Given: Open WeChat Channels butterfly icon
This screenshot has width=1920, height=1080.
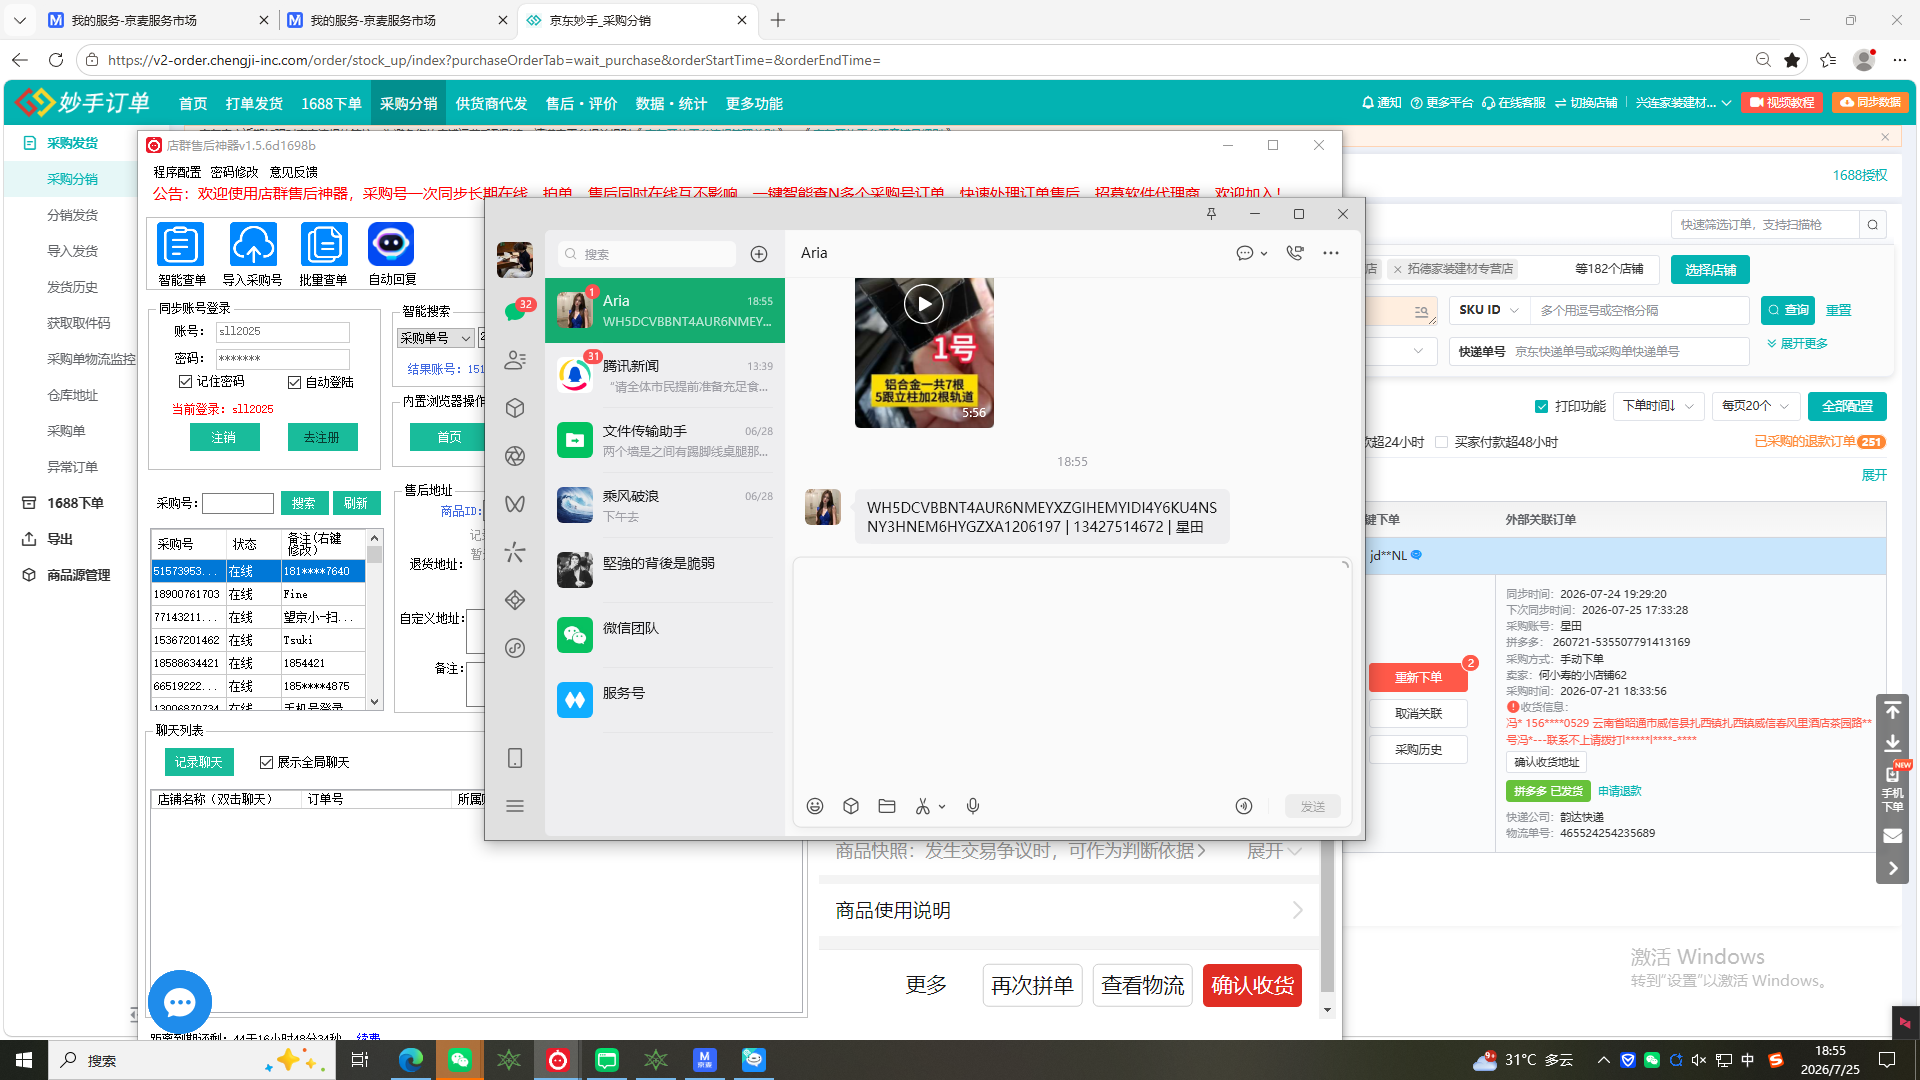Looking at the screenshot, I should pyautogui.click(x=515, y=504).
